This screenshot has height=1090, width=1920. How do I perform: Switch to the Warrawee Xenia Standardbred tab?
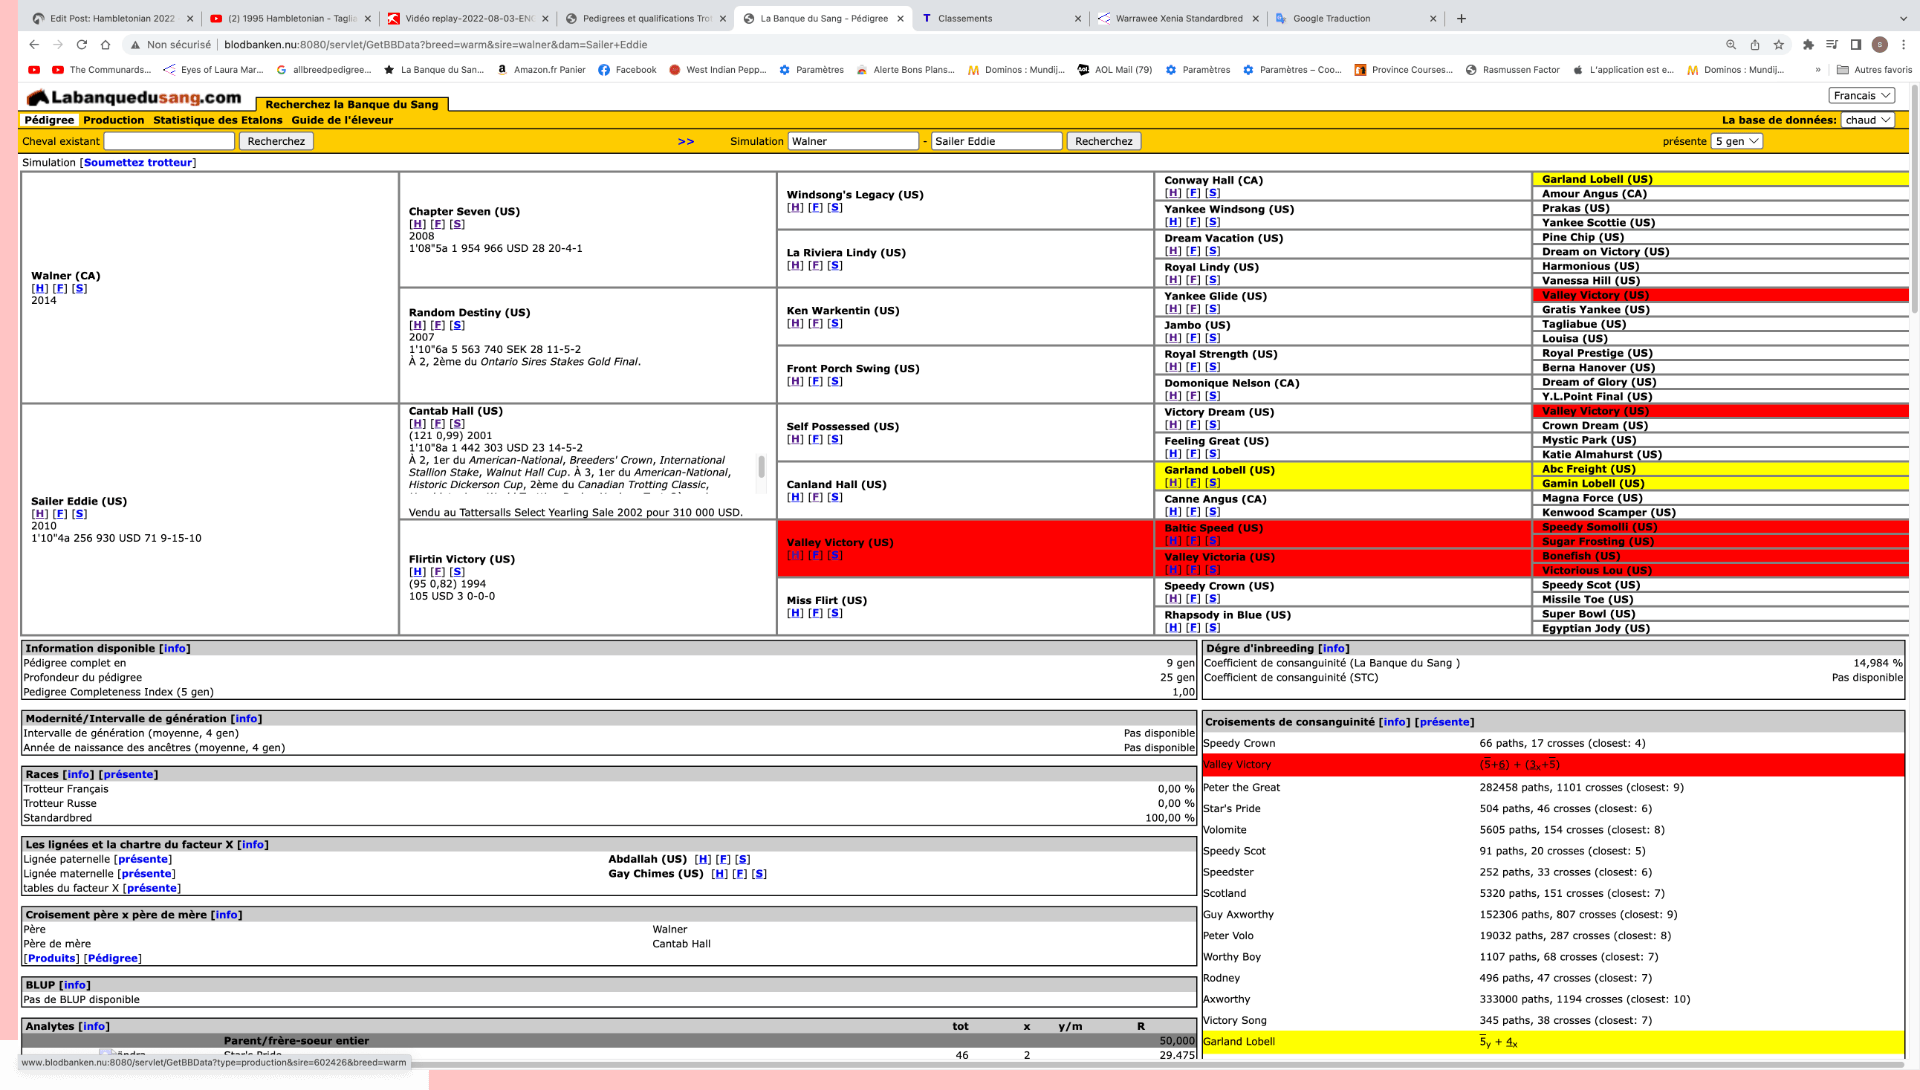[x=1177, y=18]
